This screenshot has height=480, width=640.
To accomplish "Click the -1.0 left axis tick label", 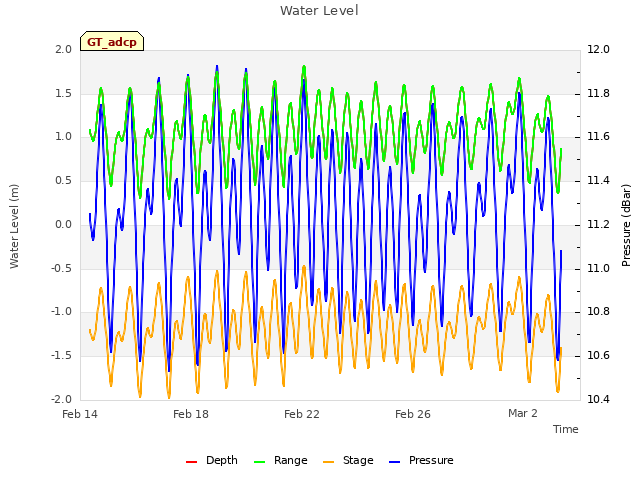I will pyautogui.click(x=62, y=312).
